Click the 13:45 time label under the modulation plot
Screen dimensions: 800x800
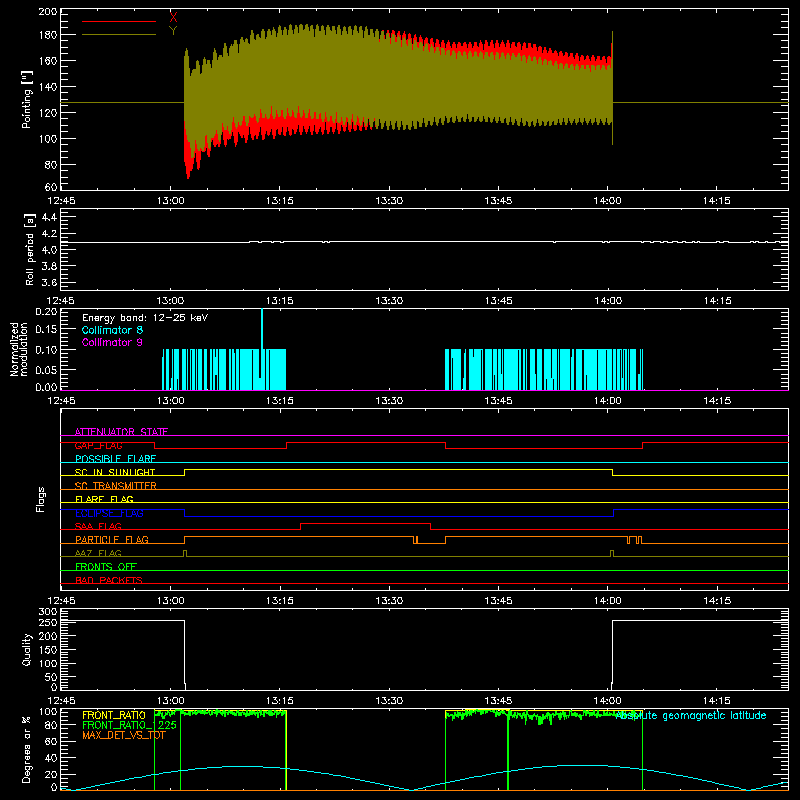click(x=498, y=401)
